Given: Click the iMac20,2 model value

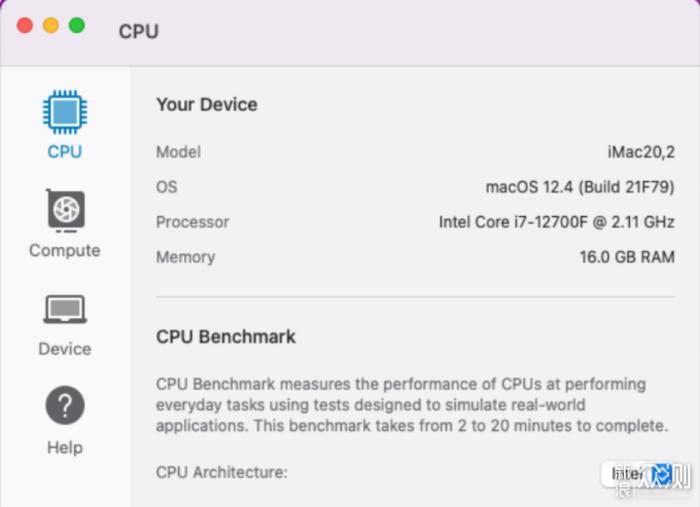Looking at the screenshot, I should pyautogui.click(x=641, y=152).
